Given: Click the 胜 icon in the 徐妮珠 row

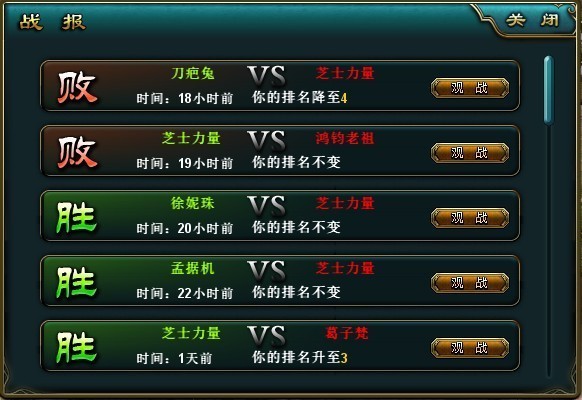Looking at the screenshot, I should click(76, 217).
